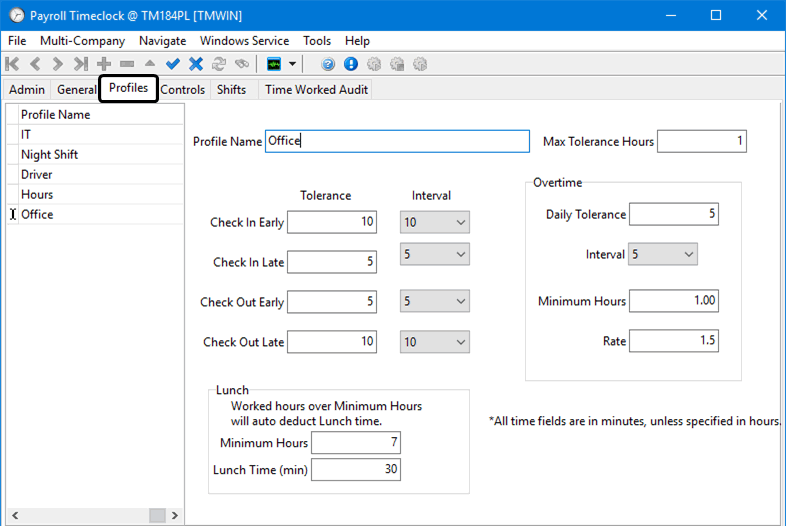Go to the first record toolbar arrow
Image resolution: width=786 pixels, height=526 pixels.
click(x=12, y=64)
